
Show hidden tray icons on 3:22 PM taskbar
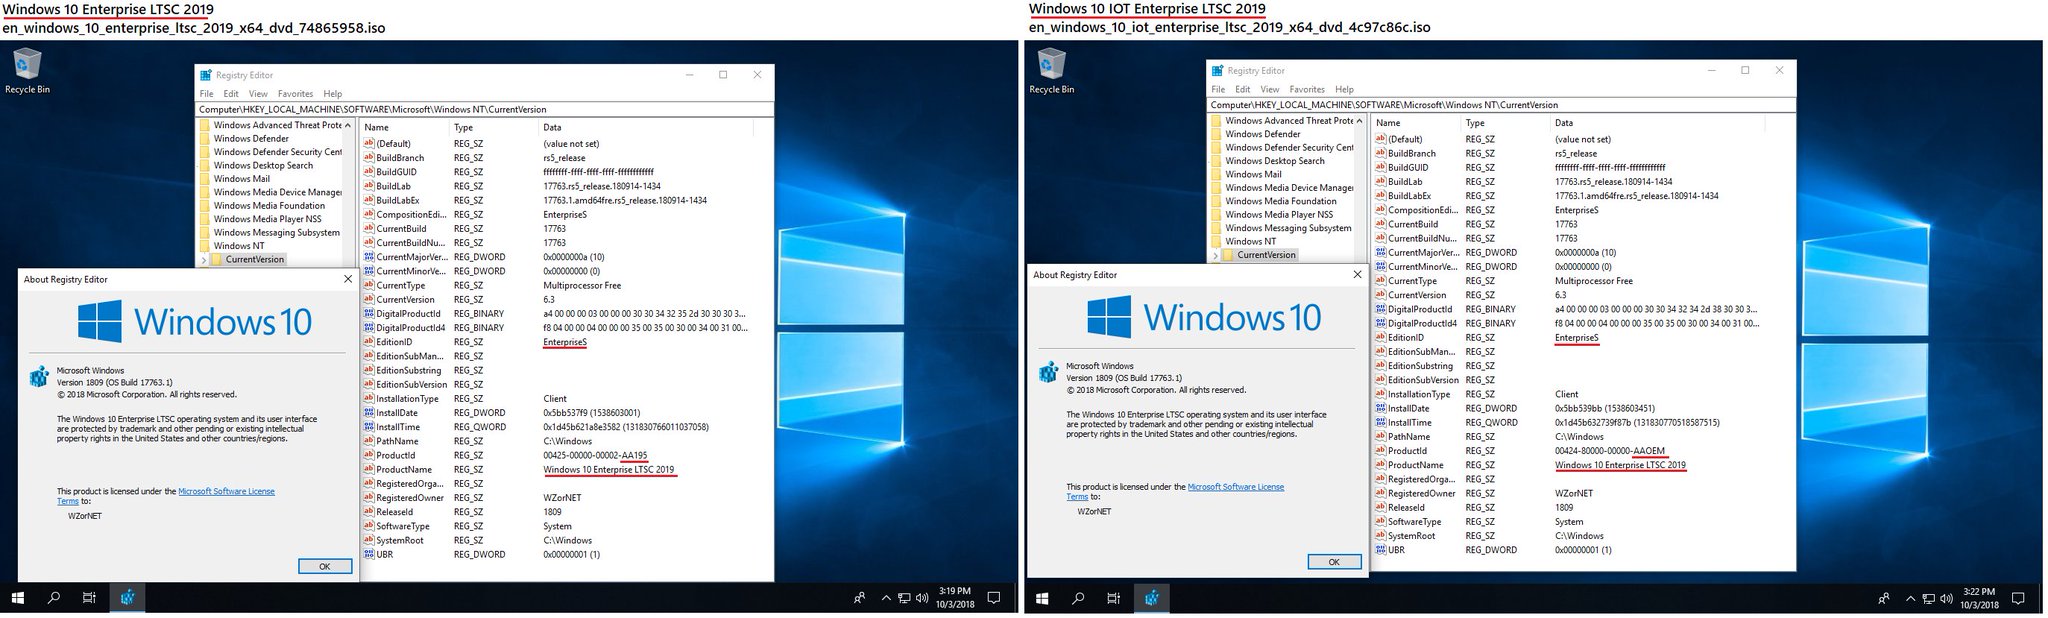click(x=1909, y=599)
